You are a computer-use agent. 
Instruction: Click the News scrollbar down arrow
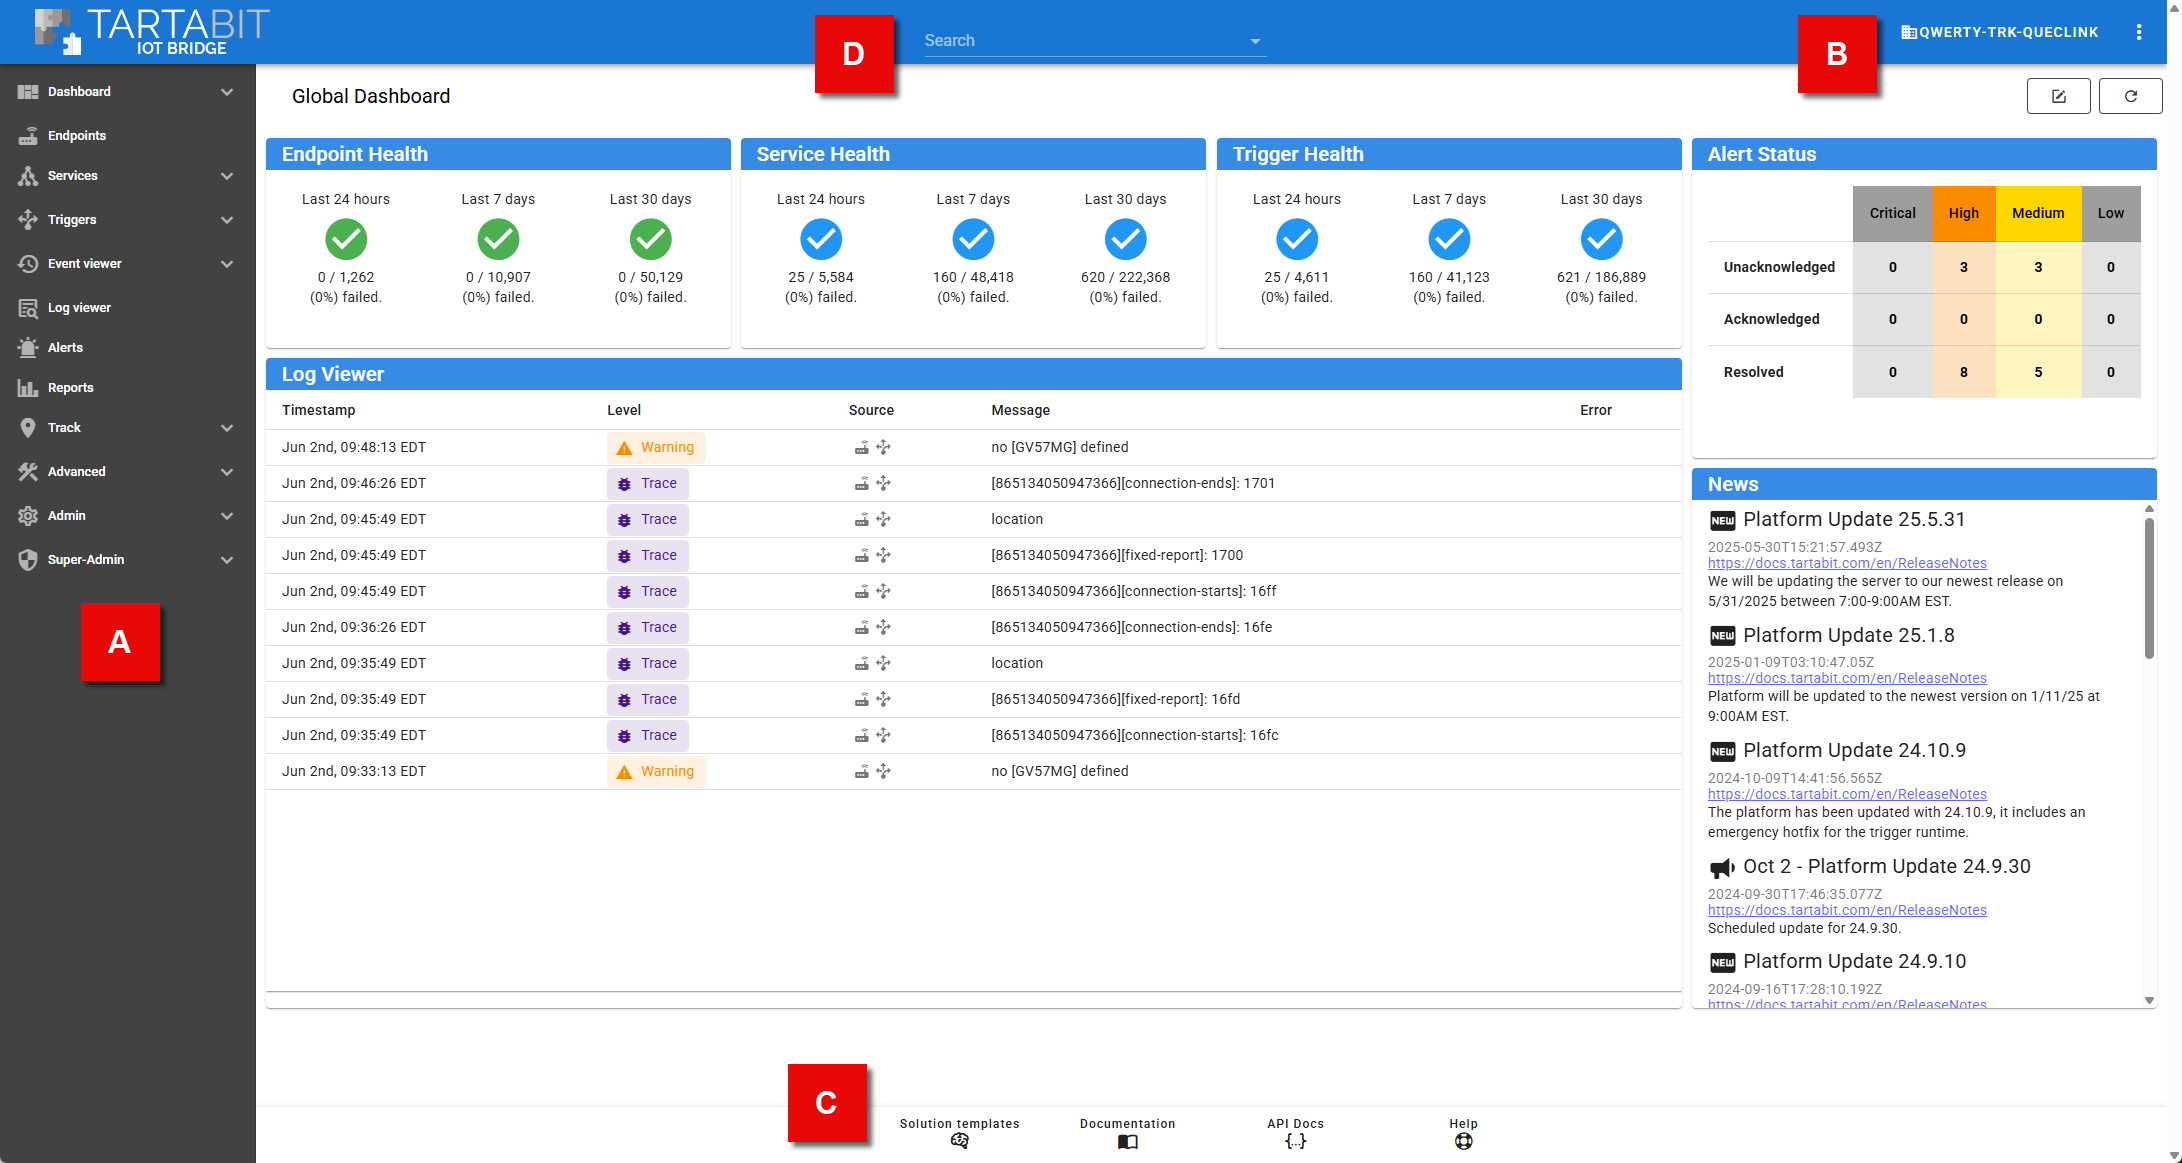pyautogui.click(x=2149, y=1001)
